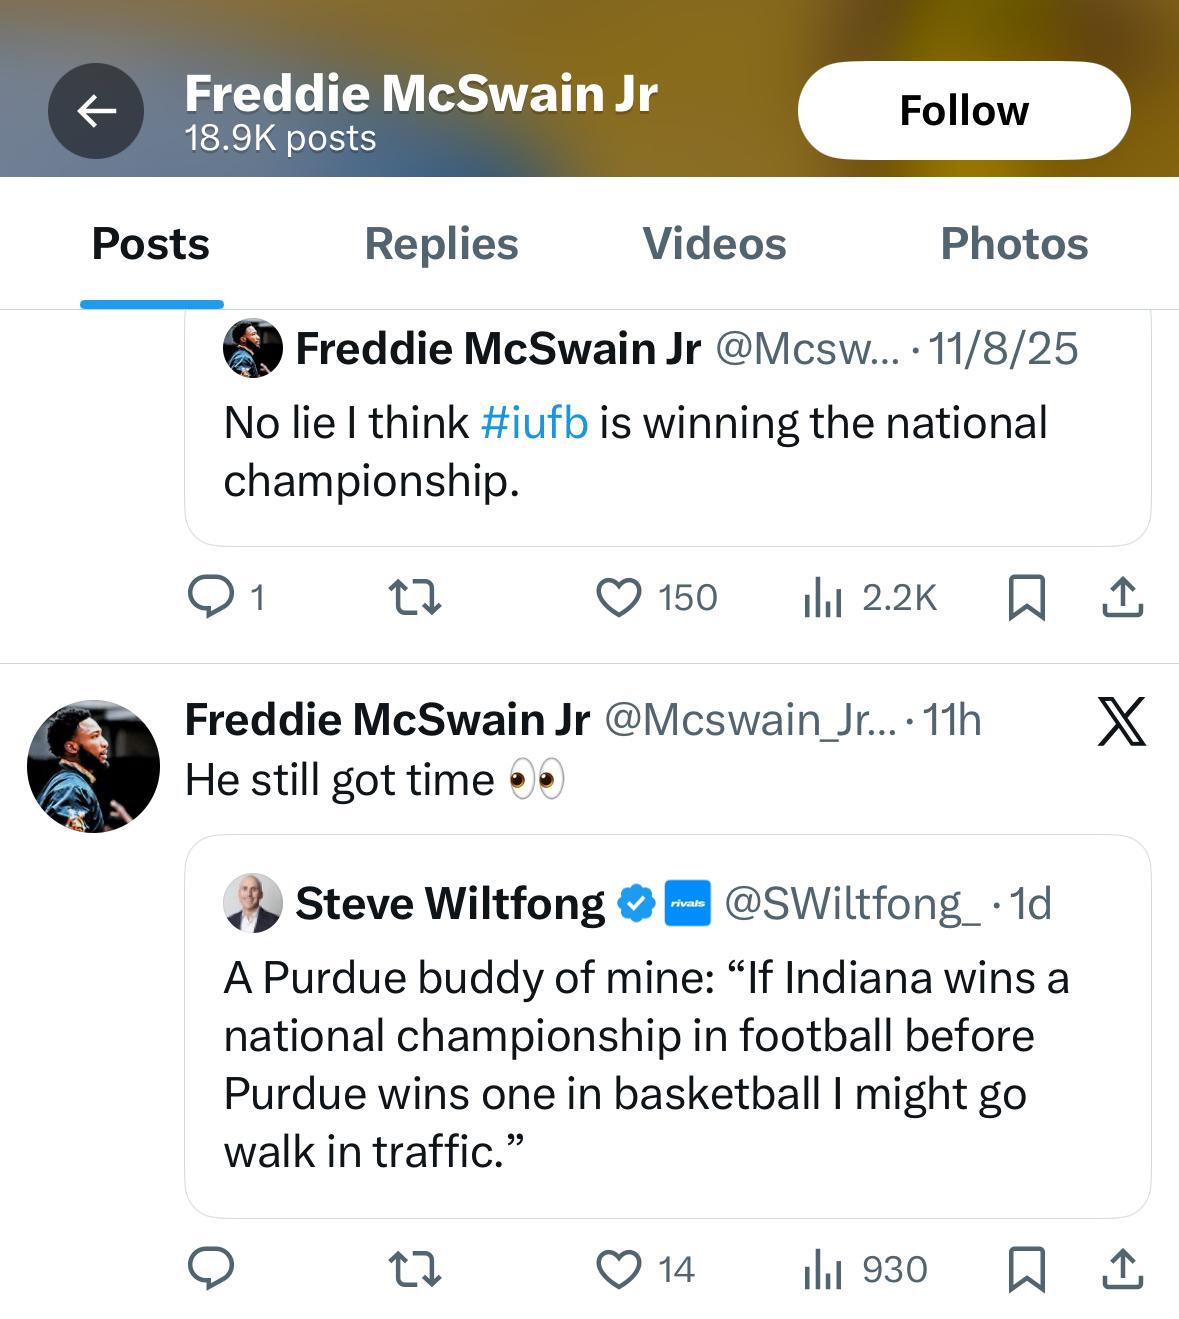This screenshot has height=1319, width=1179.
Task: Like the post with 150 likes
Action: pos(619,597)
